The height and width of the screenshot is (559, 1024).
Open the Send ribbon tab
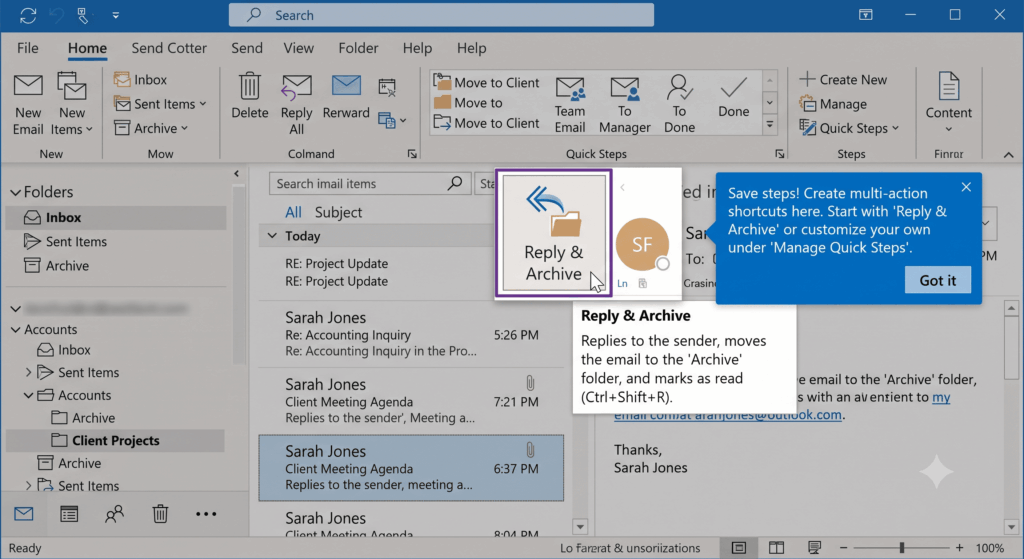click(x=247, y=48)
